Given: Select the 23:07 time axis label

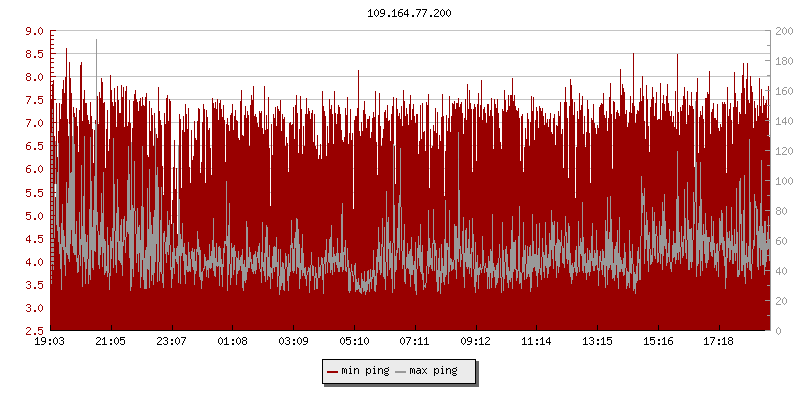Looking at the screenshot, I should pos(172,341).
